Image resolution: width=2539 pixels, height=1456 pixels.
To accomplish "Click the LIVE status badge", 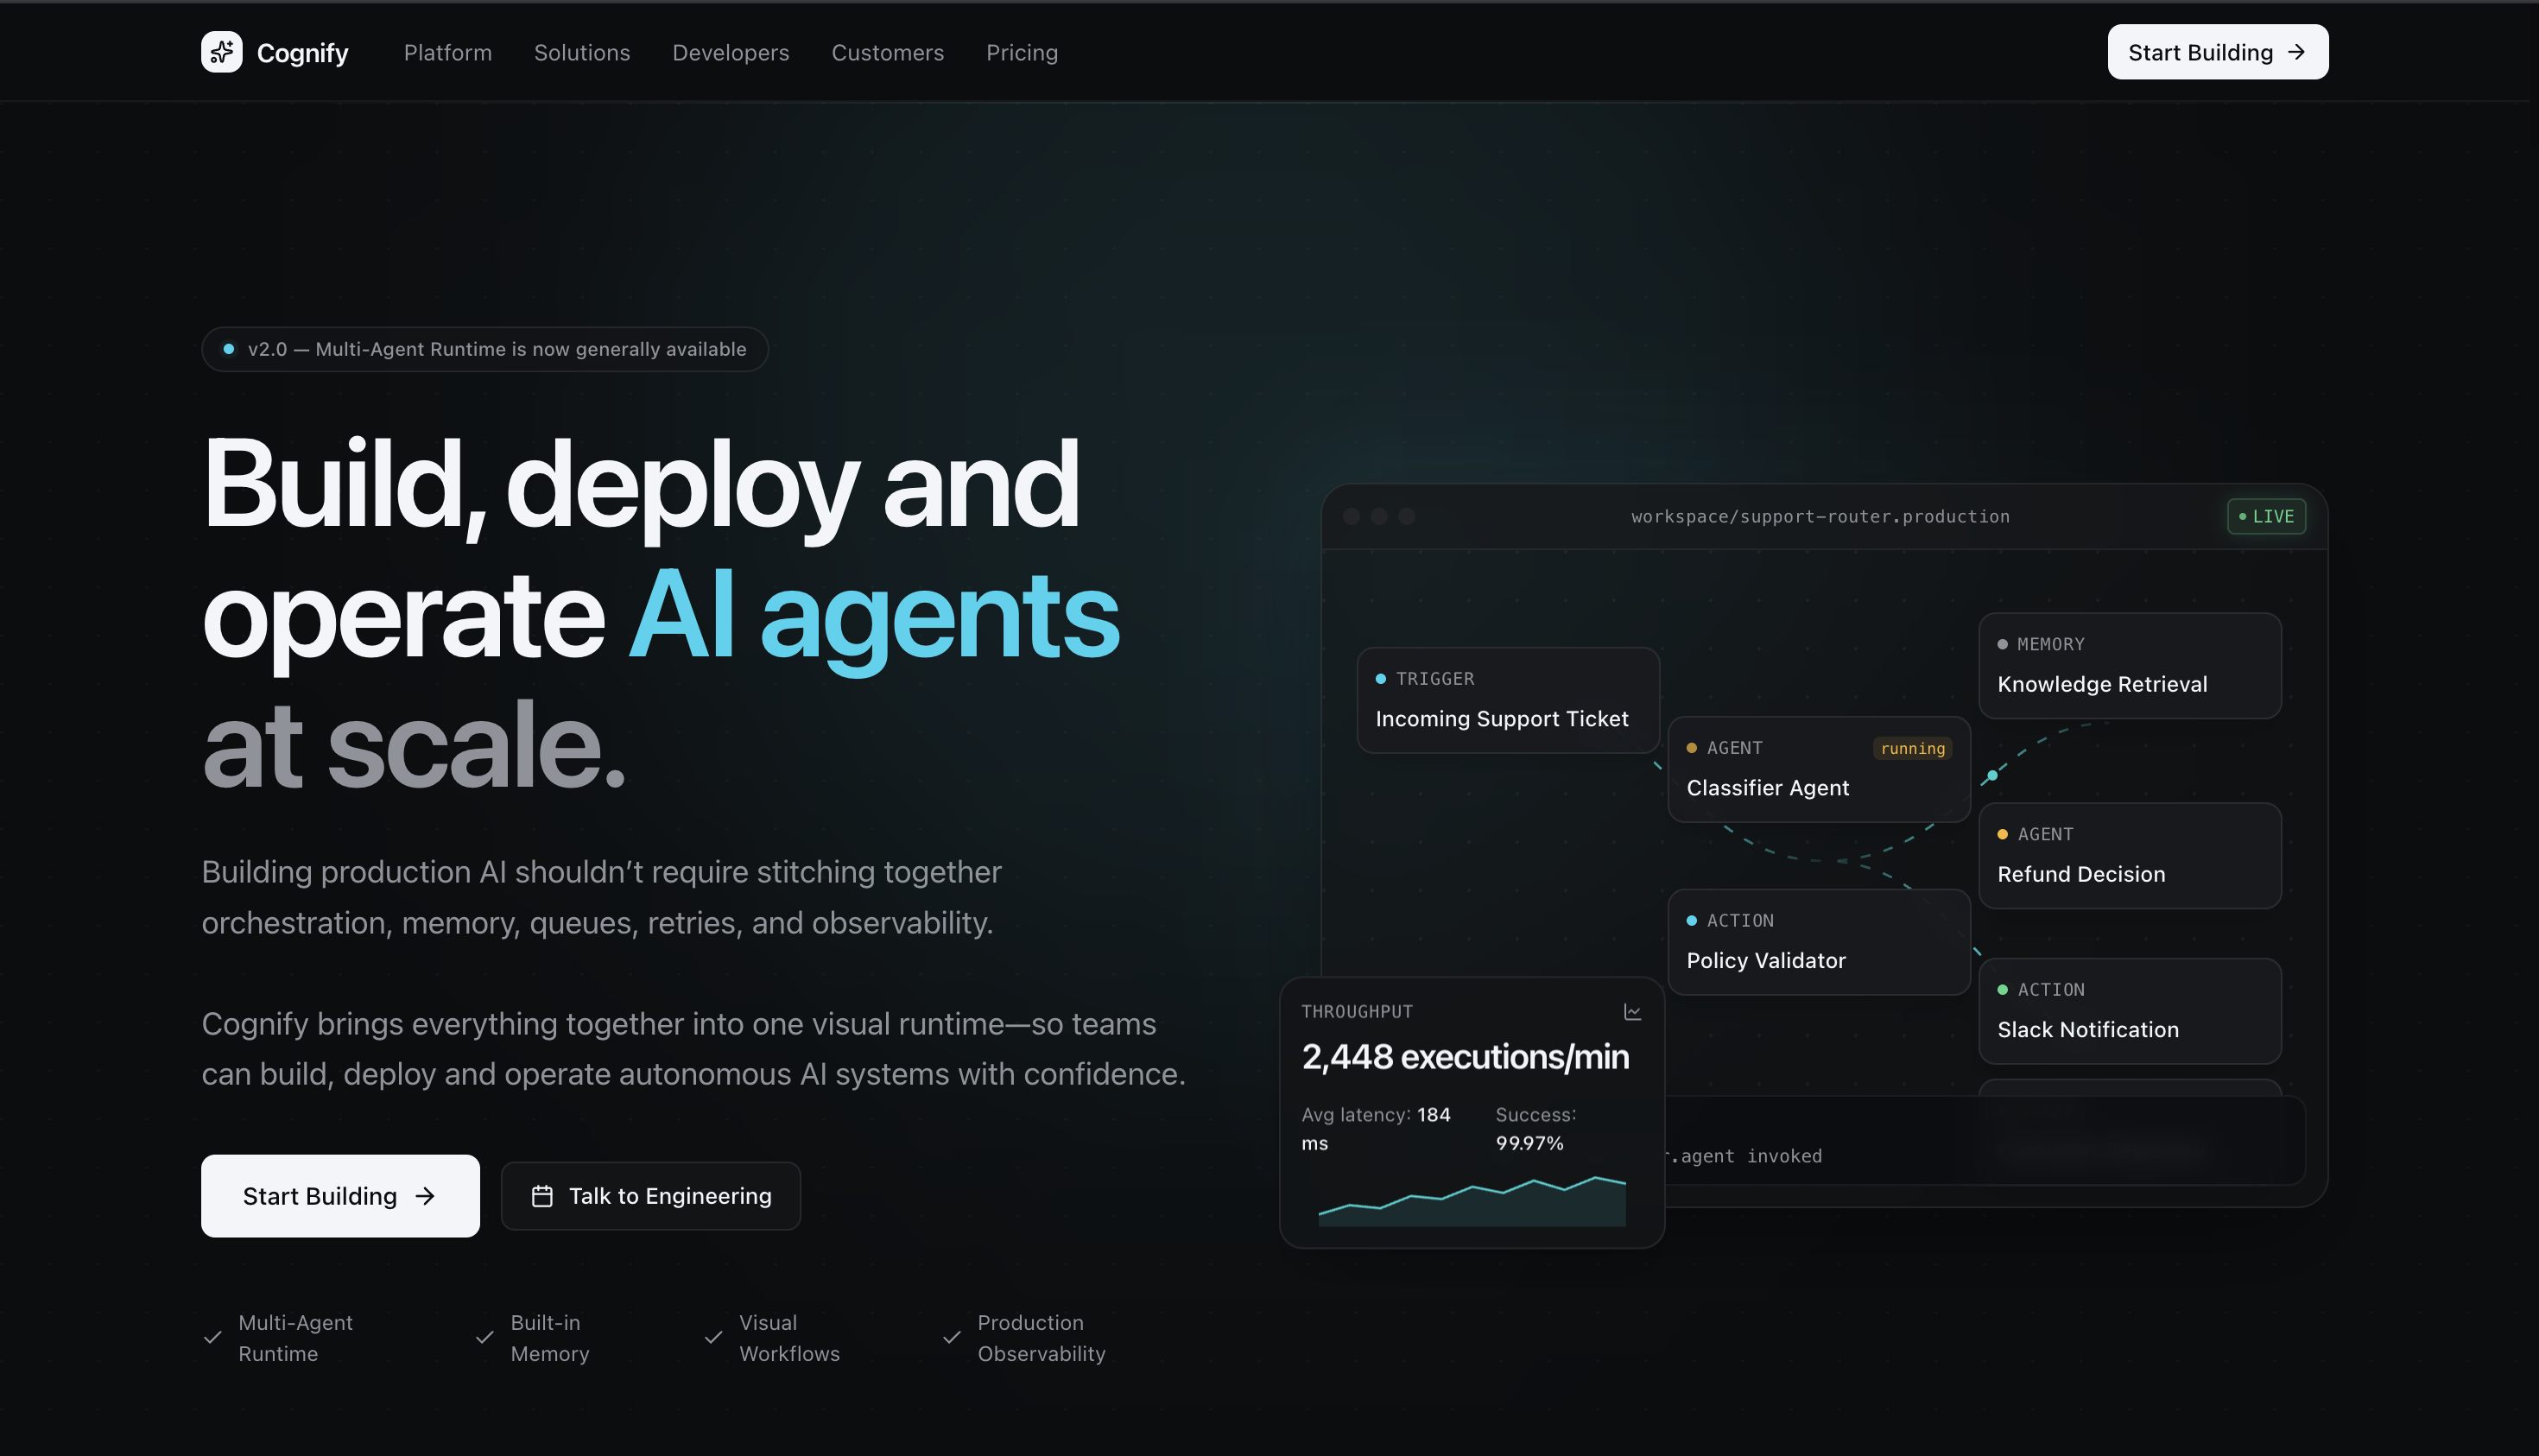I will 2266,516.
